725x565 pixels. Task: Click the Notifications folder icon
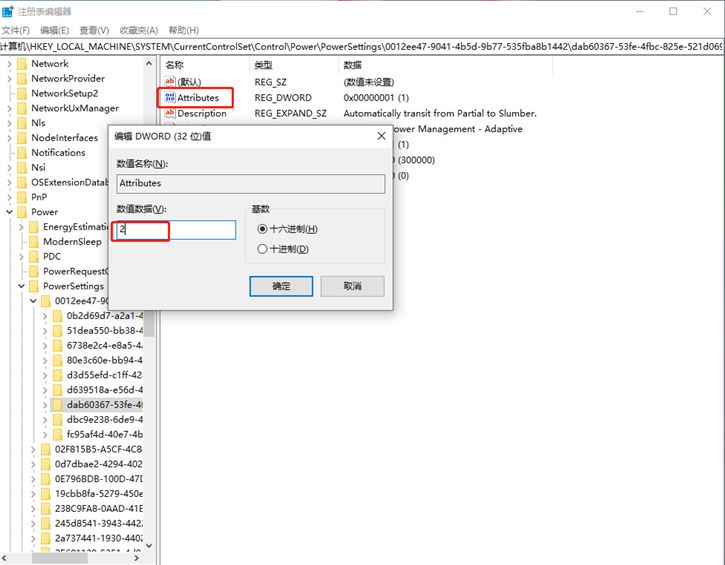pyautogui.click(x=20, y=153)
